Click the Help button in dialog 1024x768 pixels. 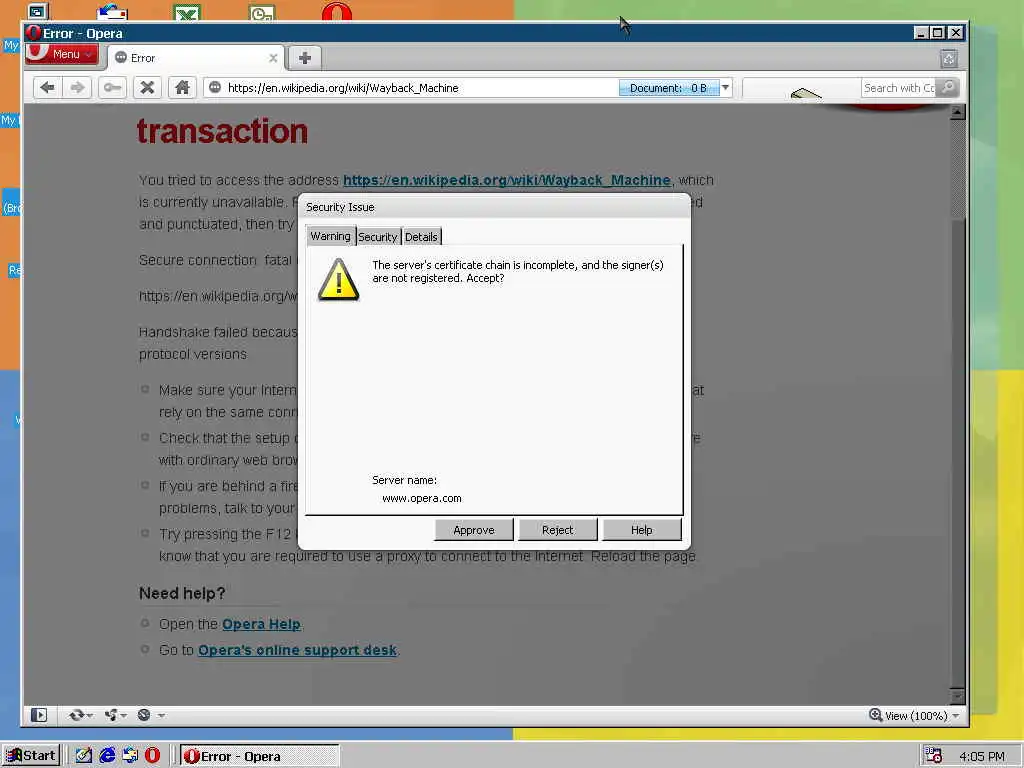641,530
